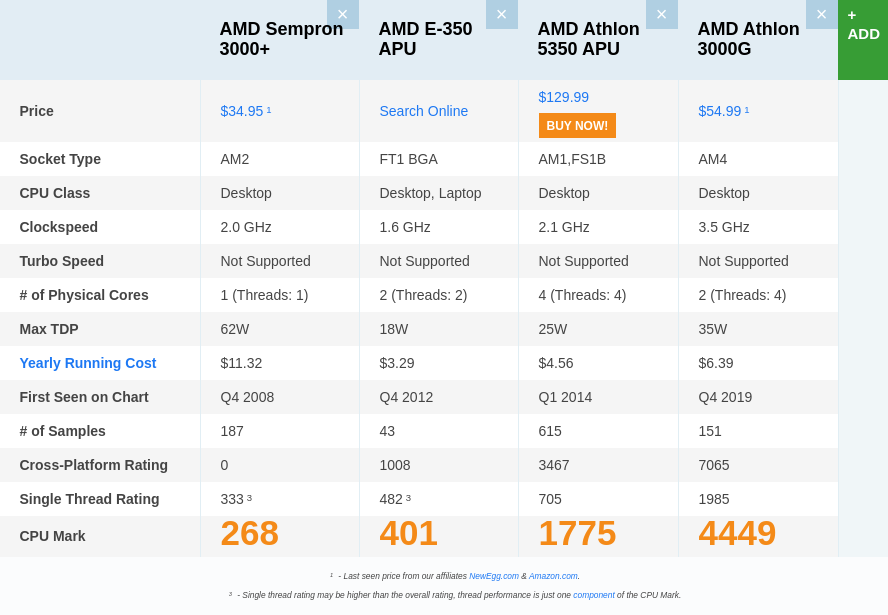
Task: Open the $34.95 Sempron price link
Action: point(242,111)
